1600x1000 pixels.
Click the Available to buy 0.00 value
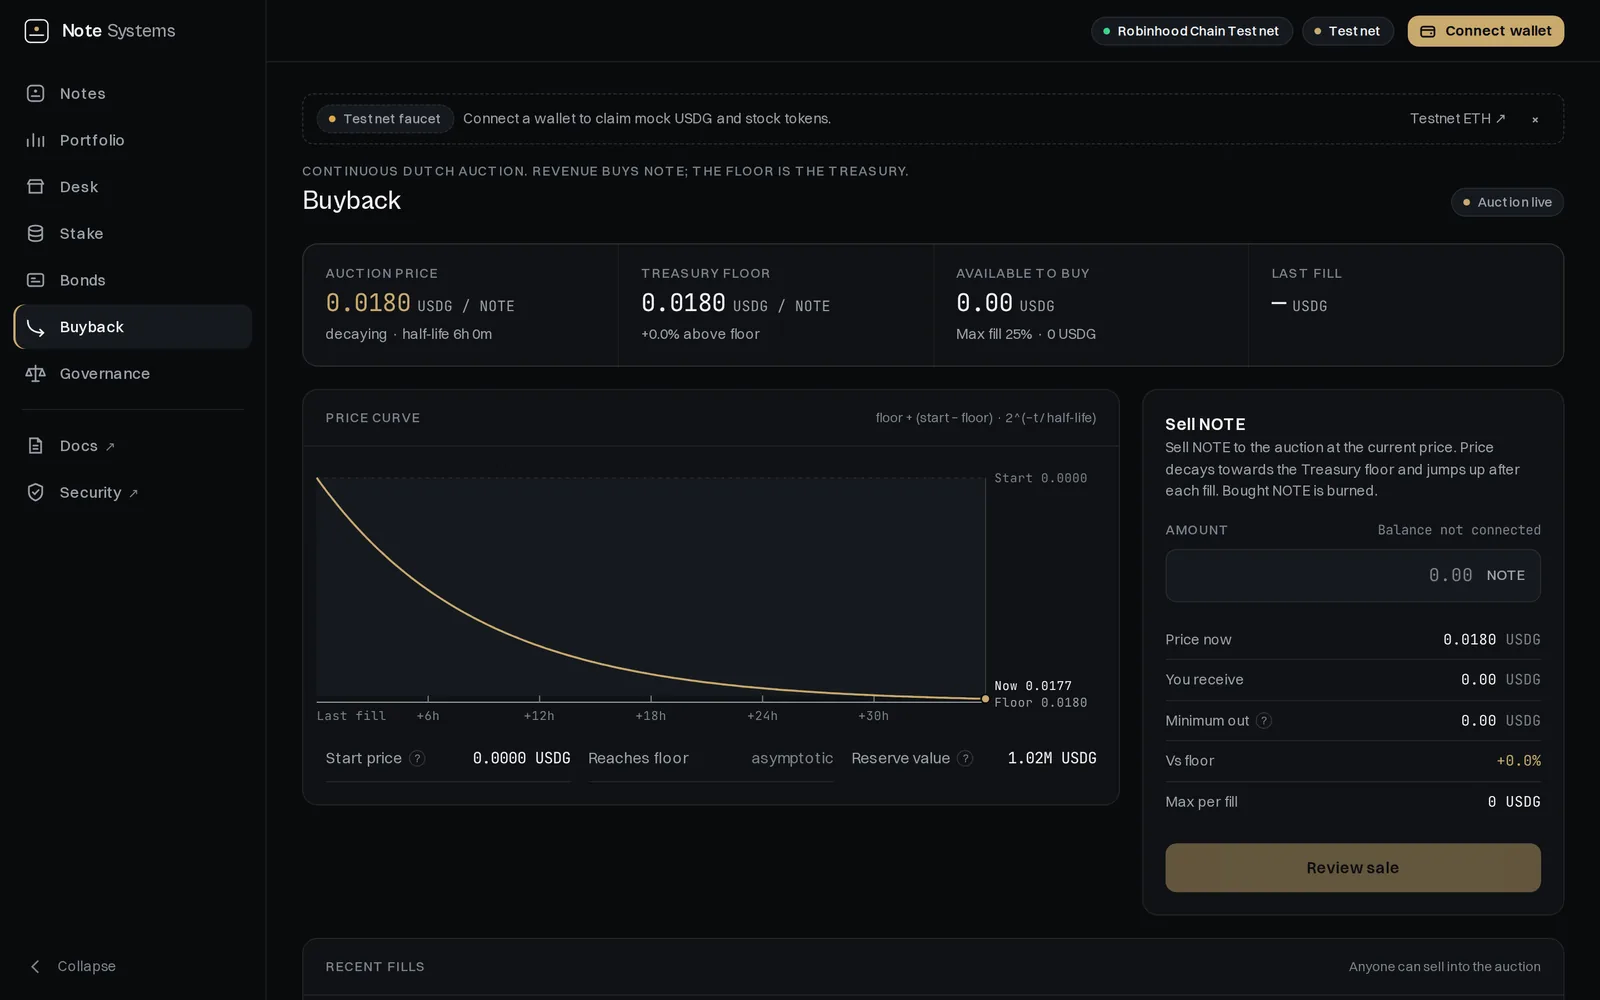point(984,303)
